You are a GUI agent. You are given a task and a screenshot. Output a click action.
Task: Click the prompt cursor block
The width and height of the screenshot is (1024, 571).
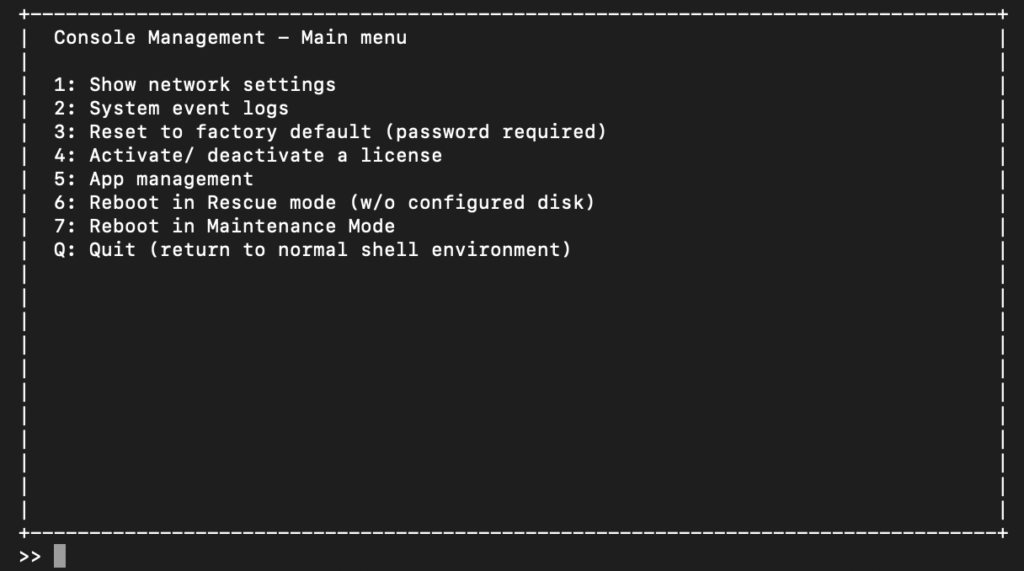tap(59, 556)
